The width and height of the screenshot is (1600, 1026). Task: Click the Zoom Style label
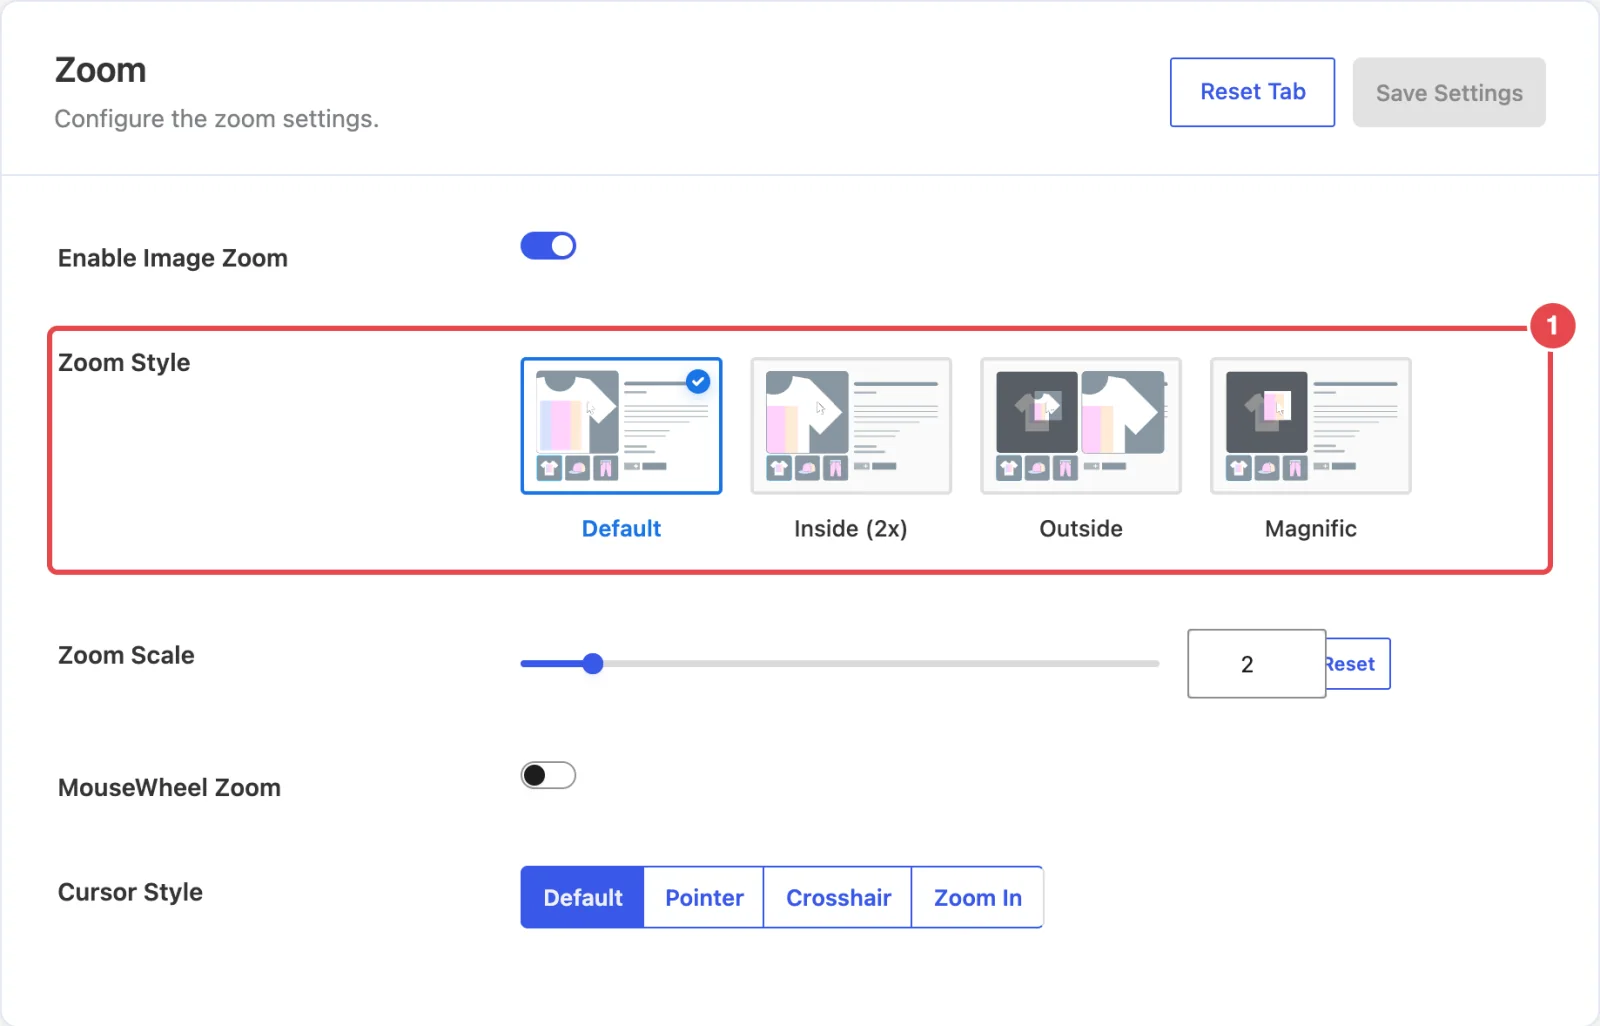(124, 362)
